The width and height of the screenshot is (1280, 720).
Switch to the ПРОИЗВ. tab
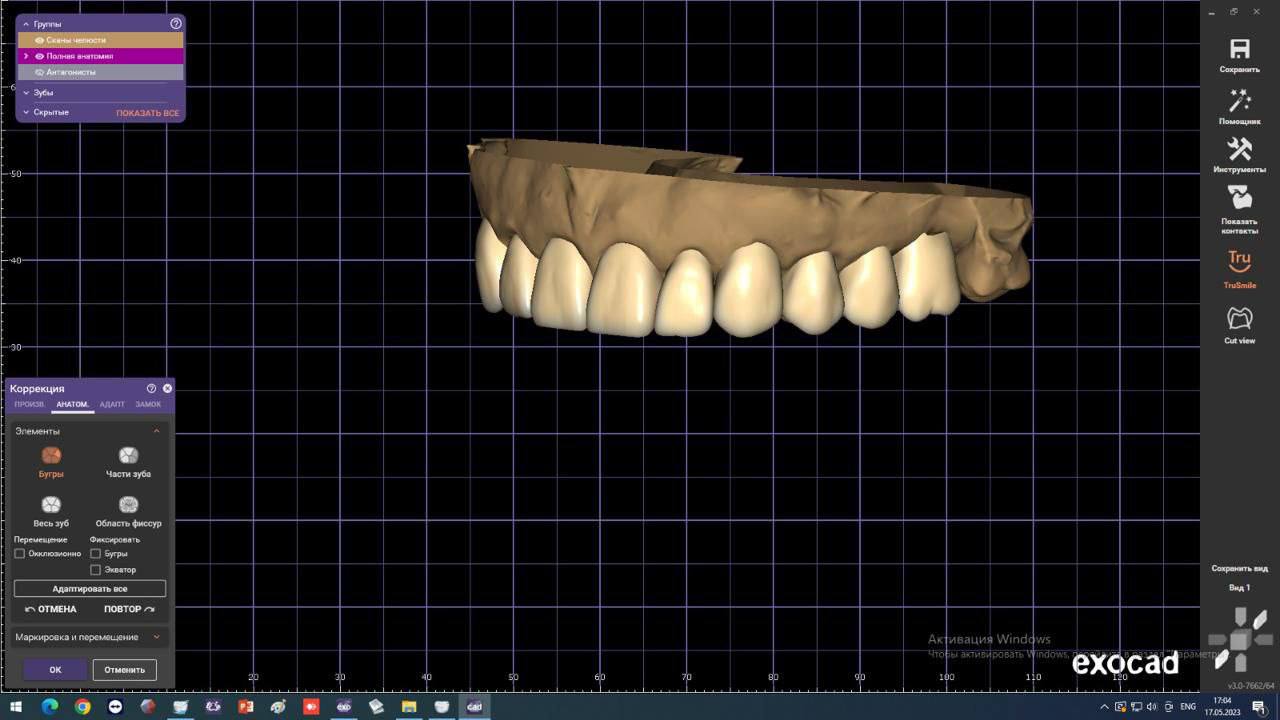[29, 404]
